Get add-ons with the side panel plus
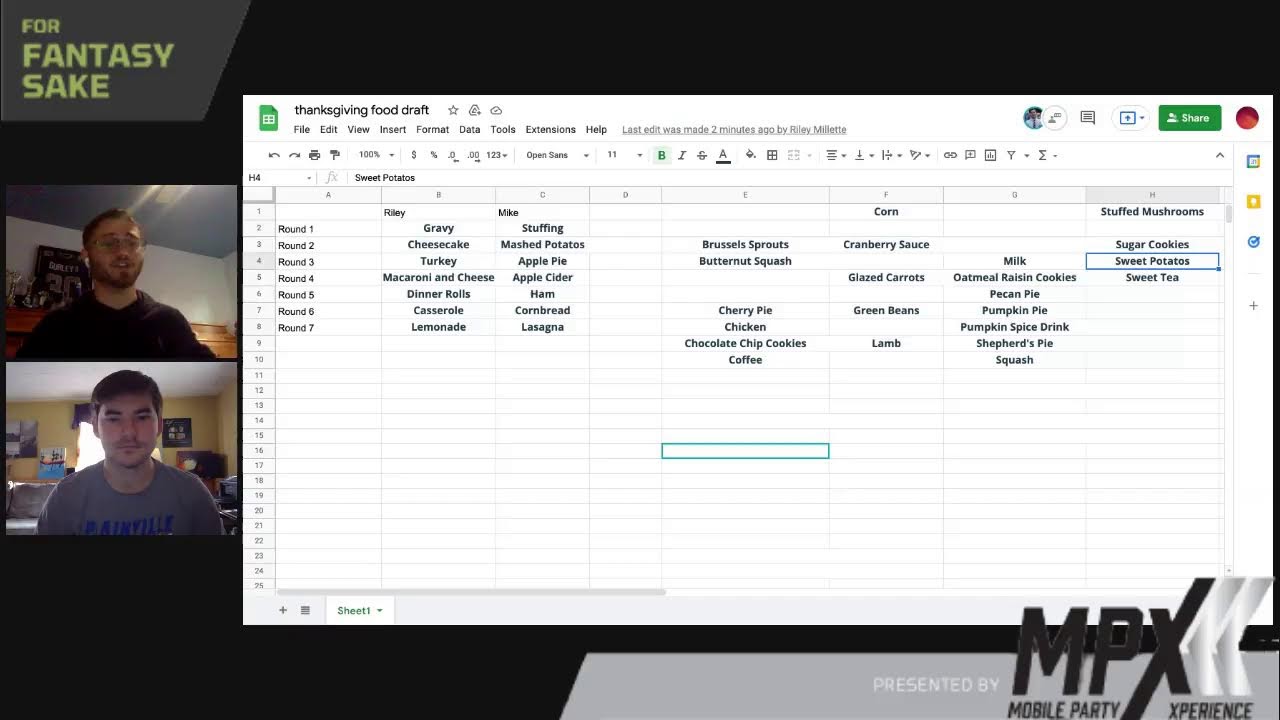The height and width of the screenshot is (720, 1280). point(1253,305)
